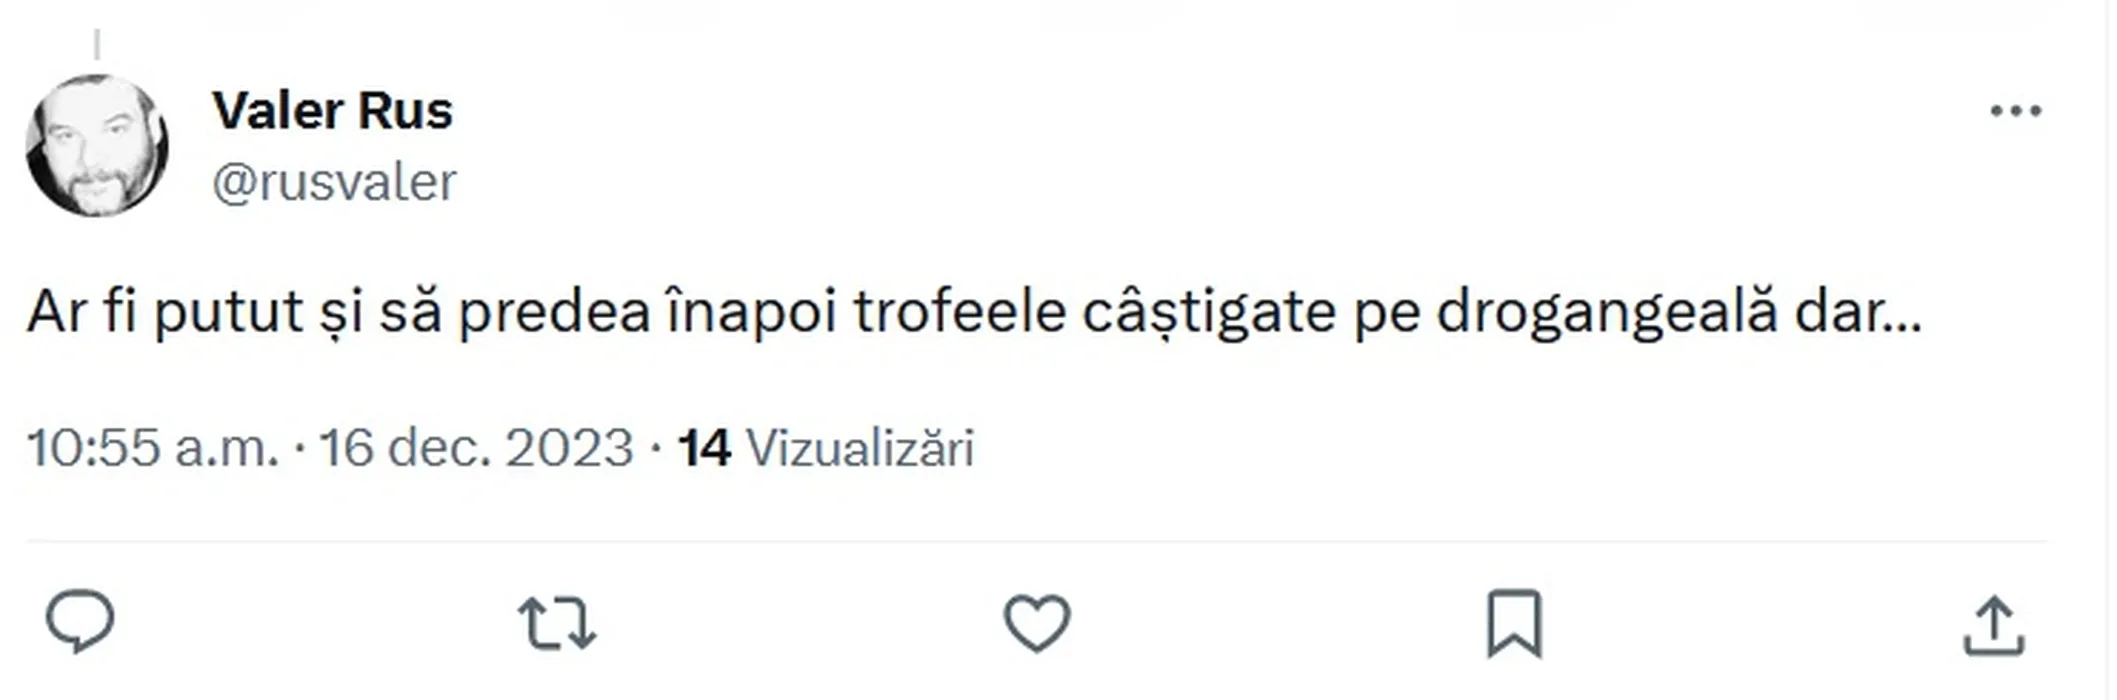The height and width of the screenshot is (700, 2117).
Task: Click the 16 dec. 2023 date
Action: [476, 447]
